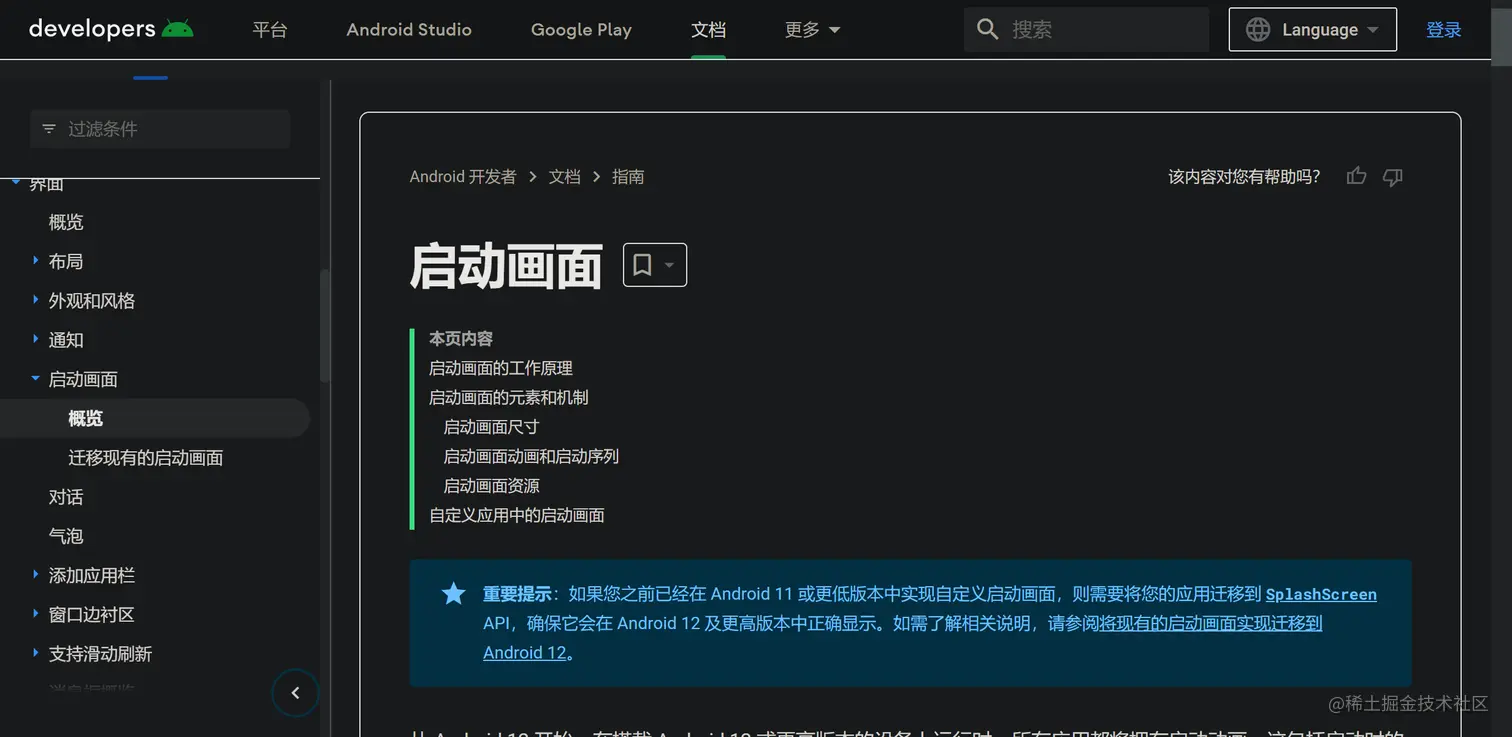Click the 过滤条件 filter field
Viewport: 1512px width, 737px height.
160,129
